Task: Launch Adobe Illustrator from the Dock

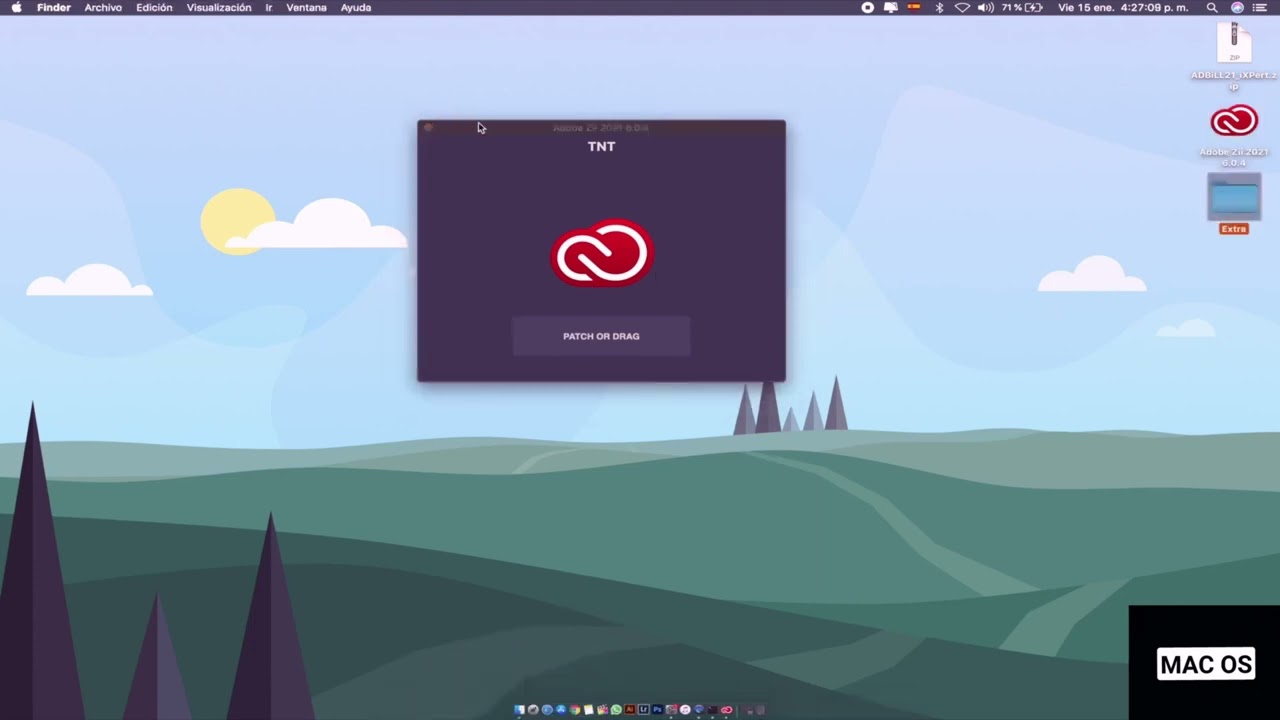Action: pos(630,710)
